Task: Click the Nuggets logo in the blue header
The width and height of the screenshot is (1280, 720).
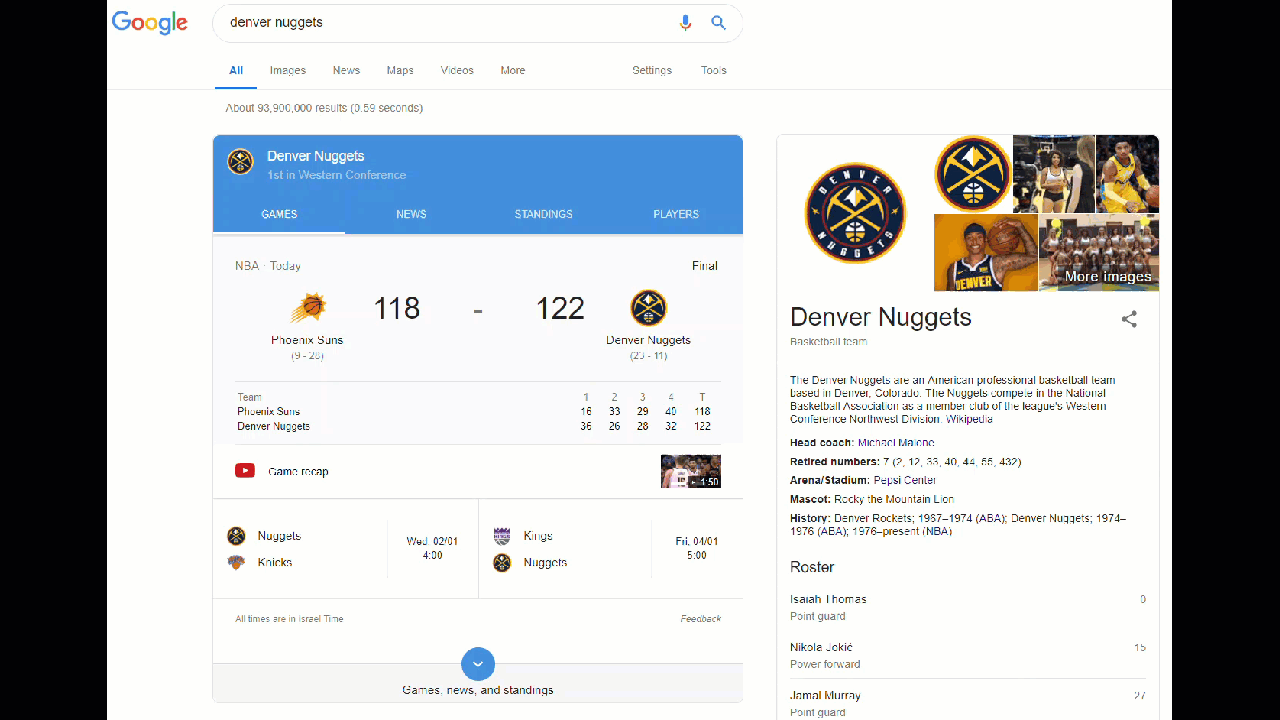Action: pyautogui.click(x=240, y=162)
